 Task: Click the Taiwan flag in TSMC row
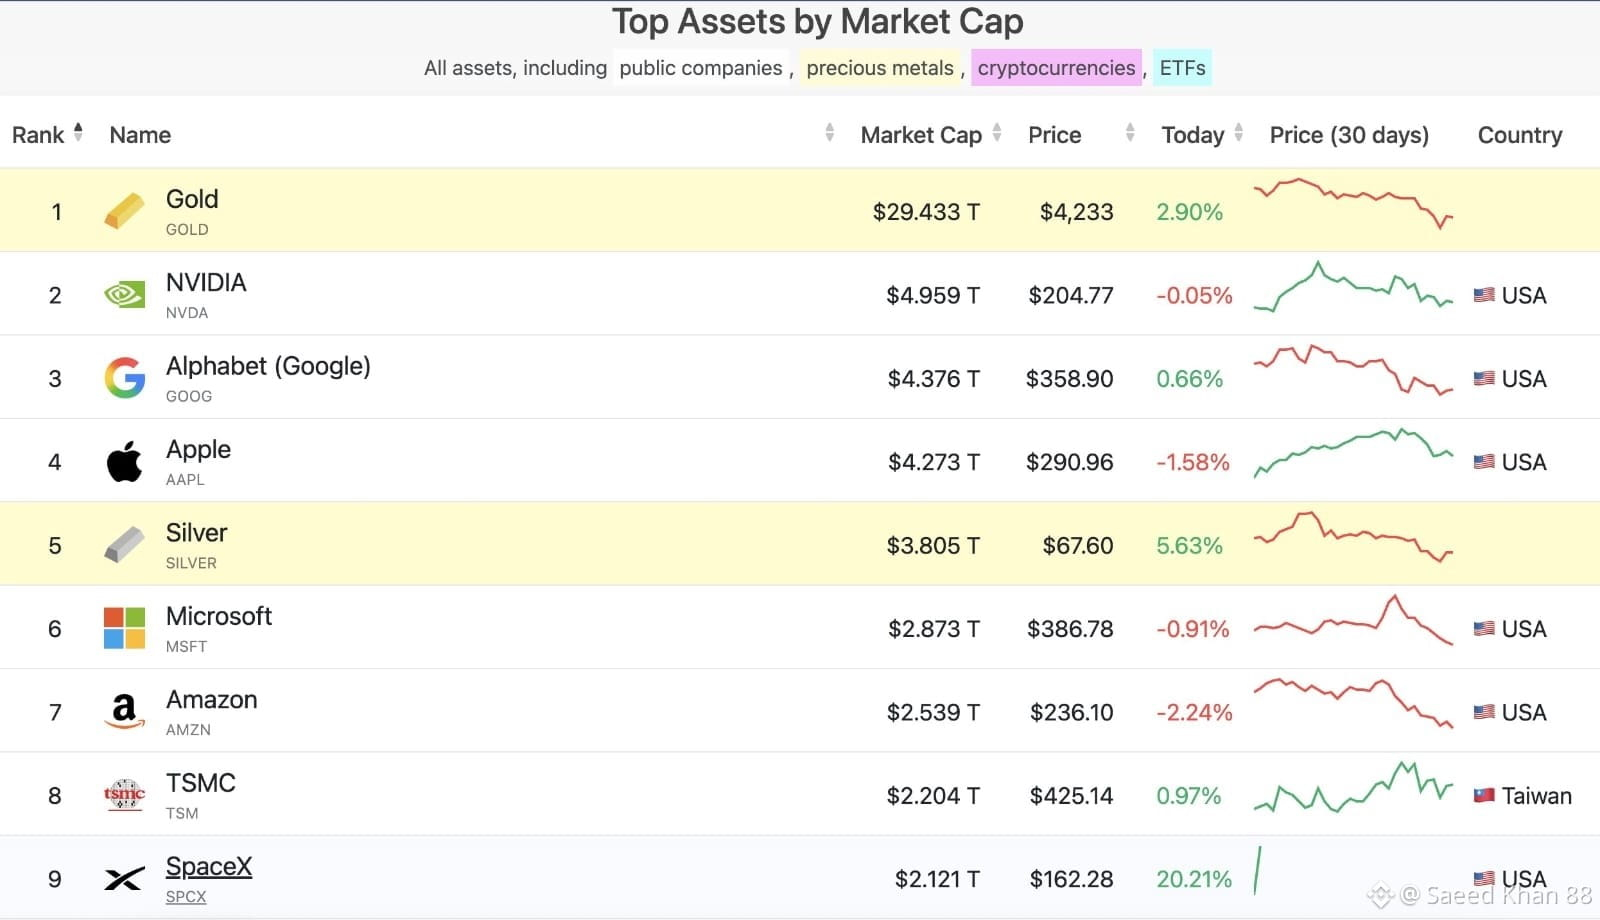point(1484,796)
